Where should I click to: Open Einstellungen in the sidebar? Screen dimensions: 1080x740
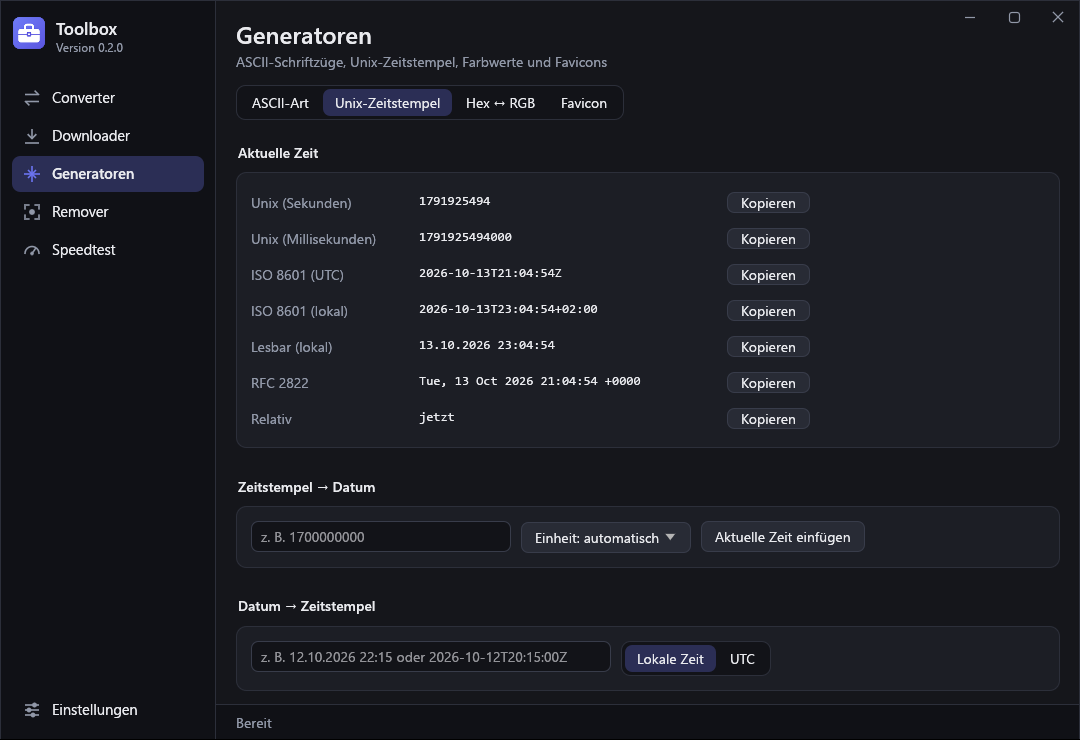[x=108, y=710]
